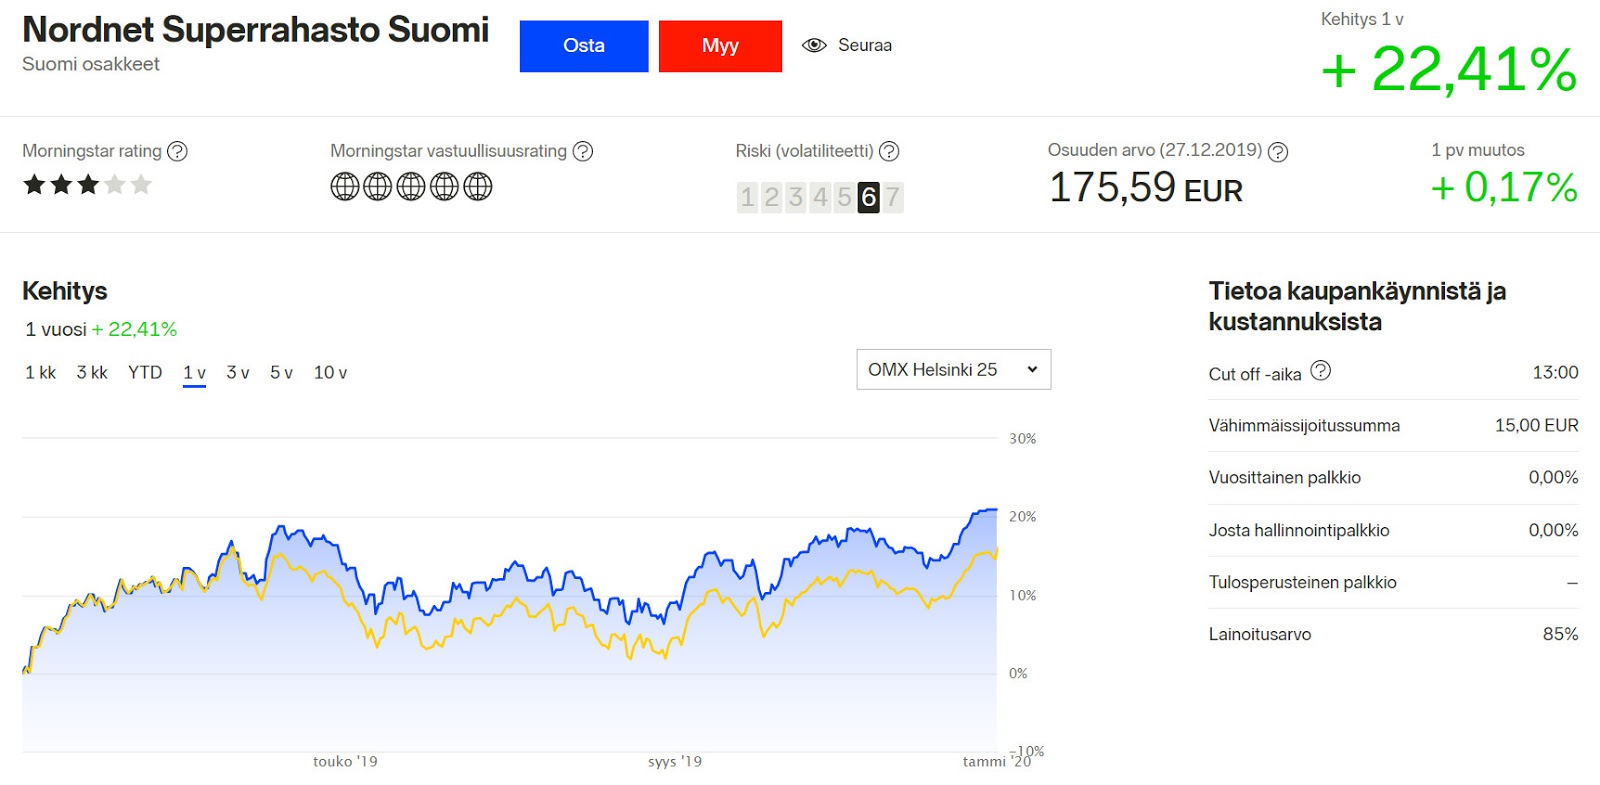
Task: Open the Cut off -aika help icon
Action: (1320, 370)
